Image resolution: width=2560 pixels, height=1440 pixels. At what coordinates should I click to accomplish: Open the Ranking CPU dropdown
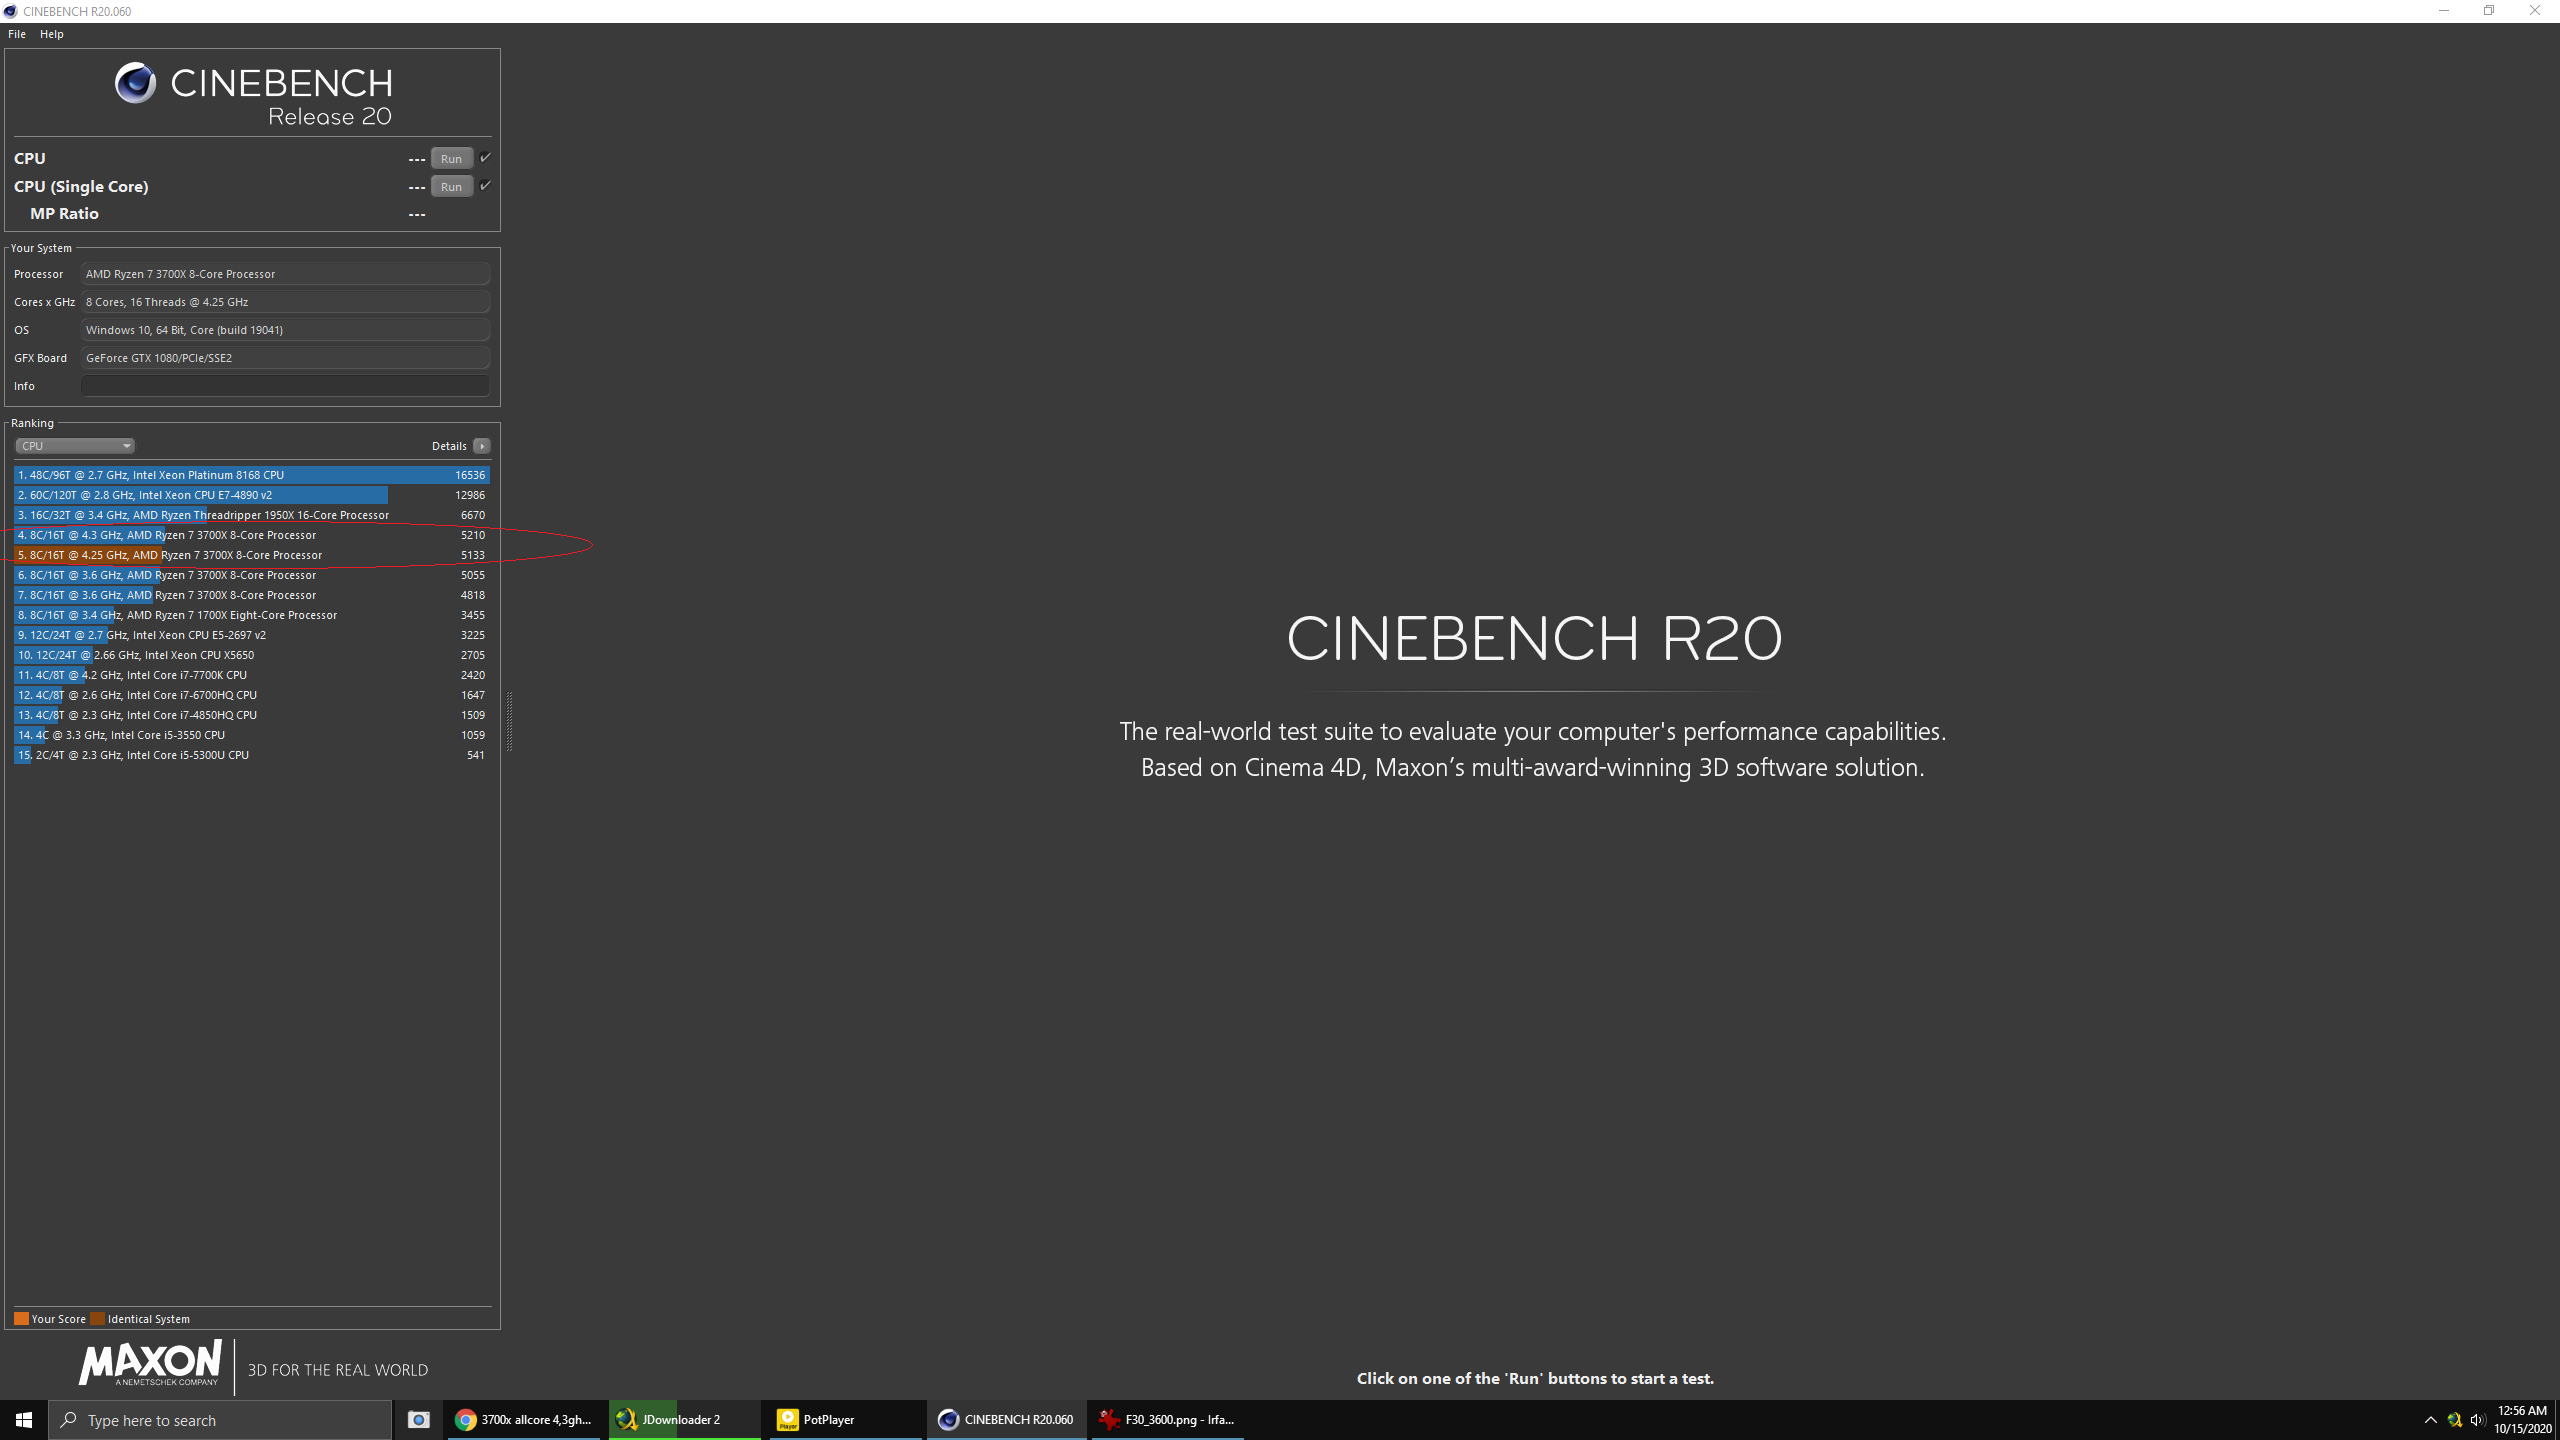[x=74, y=446]
